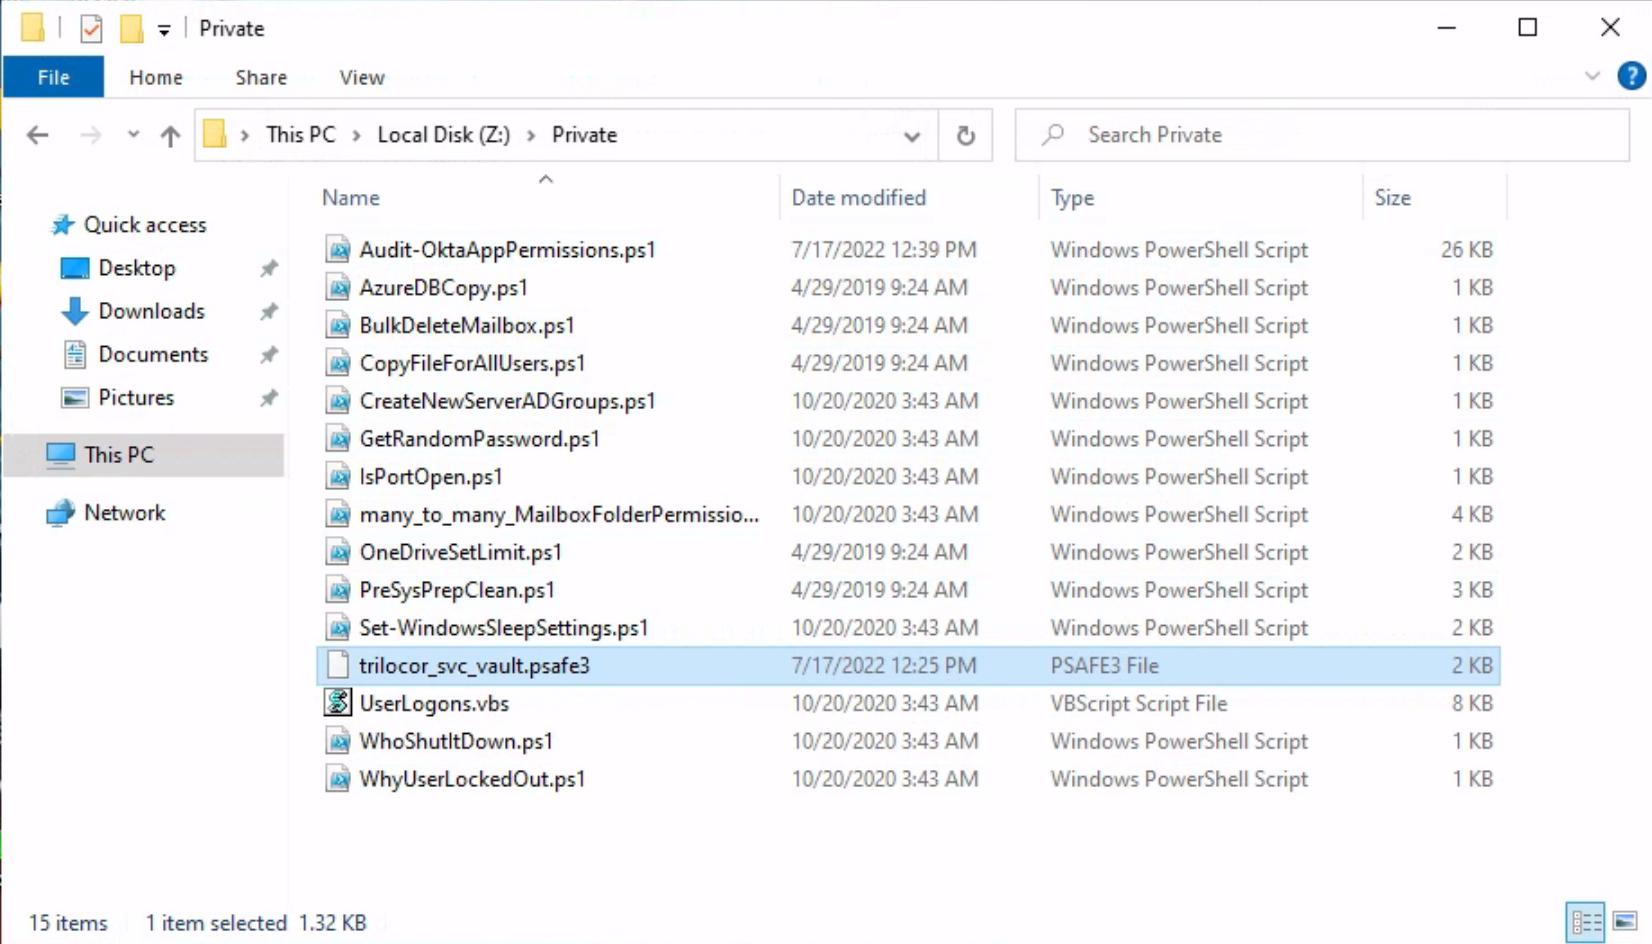Expand the chevron after Local Disk (Z:) breadcrumb

click(x=530, y=135)
